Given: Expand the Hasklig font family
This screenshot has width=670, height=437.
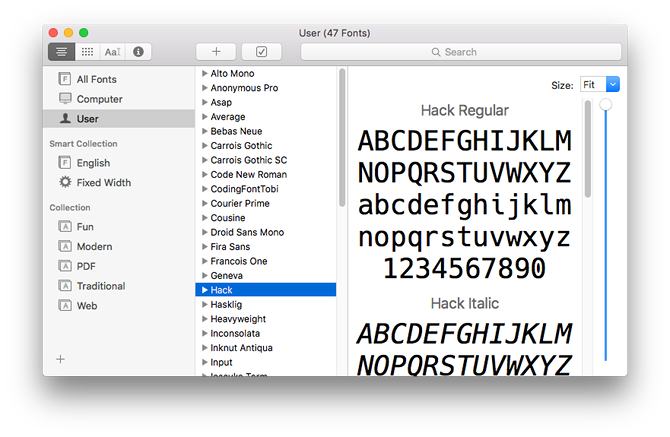Looking at the screenshot, I should point(204,305).
